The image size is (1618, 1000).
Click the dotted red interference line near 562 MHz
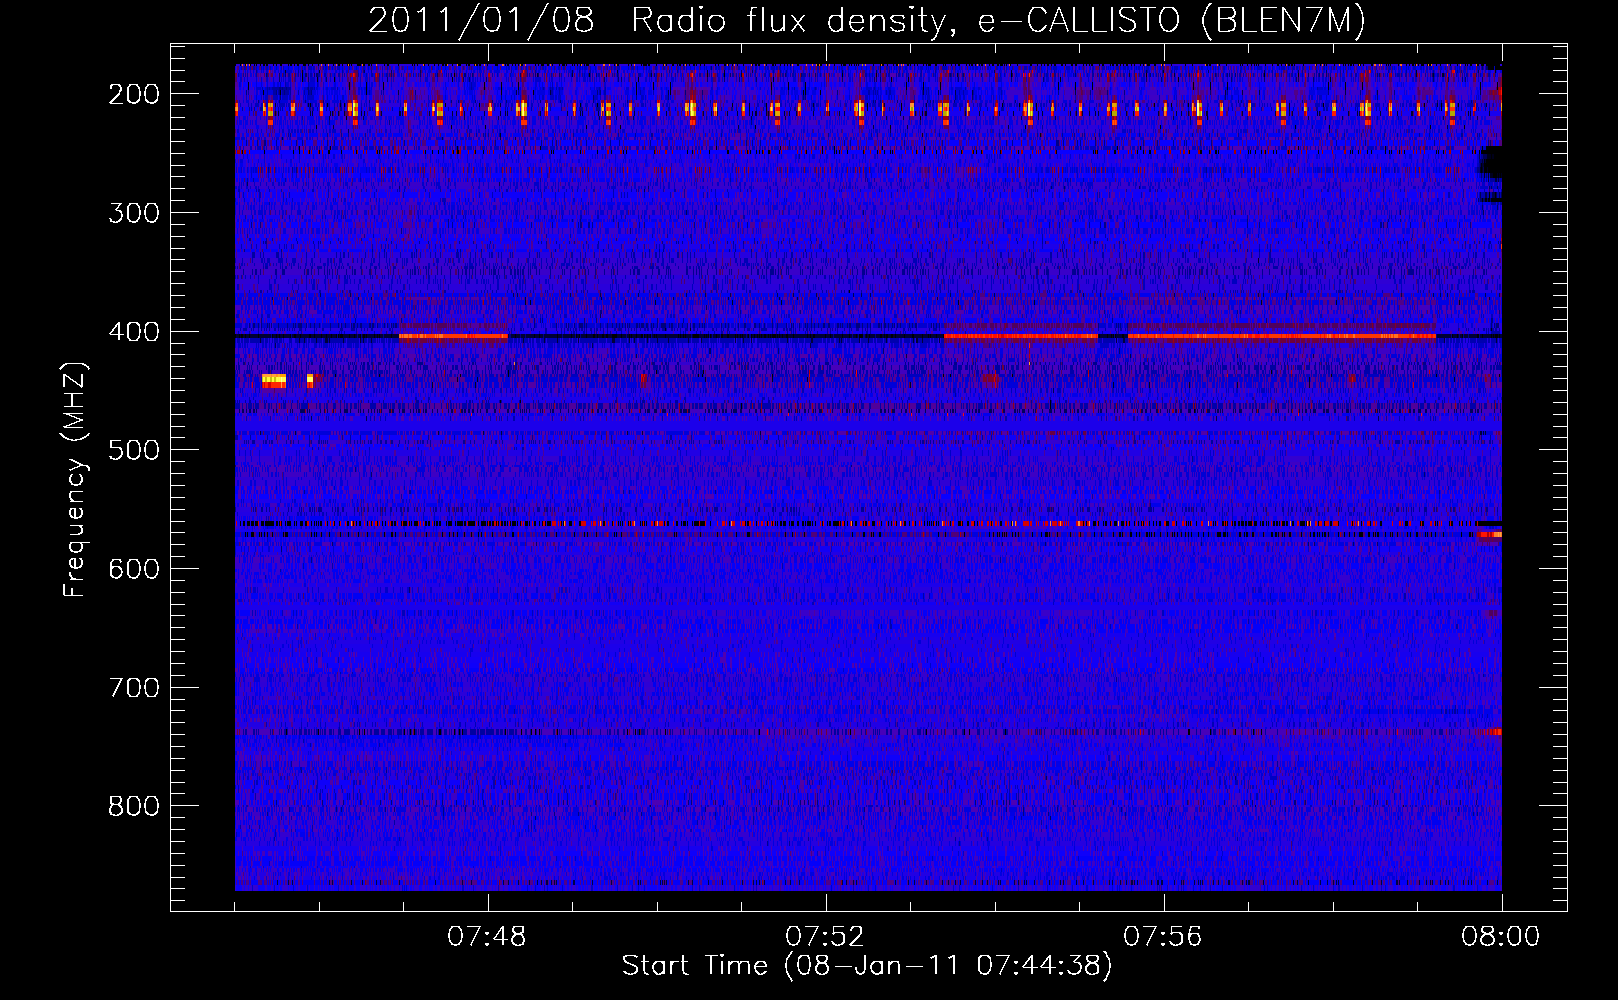click(x=868, y=523)
